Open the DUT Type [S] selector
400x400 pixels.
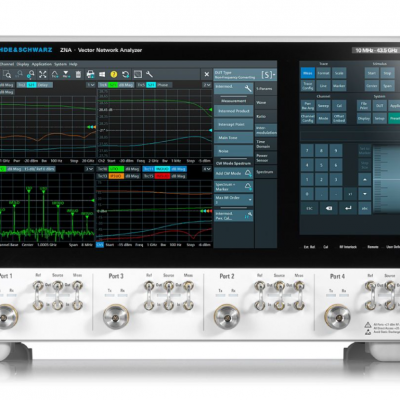[245, 75]
